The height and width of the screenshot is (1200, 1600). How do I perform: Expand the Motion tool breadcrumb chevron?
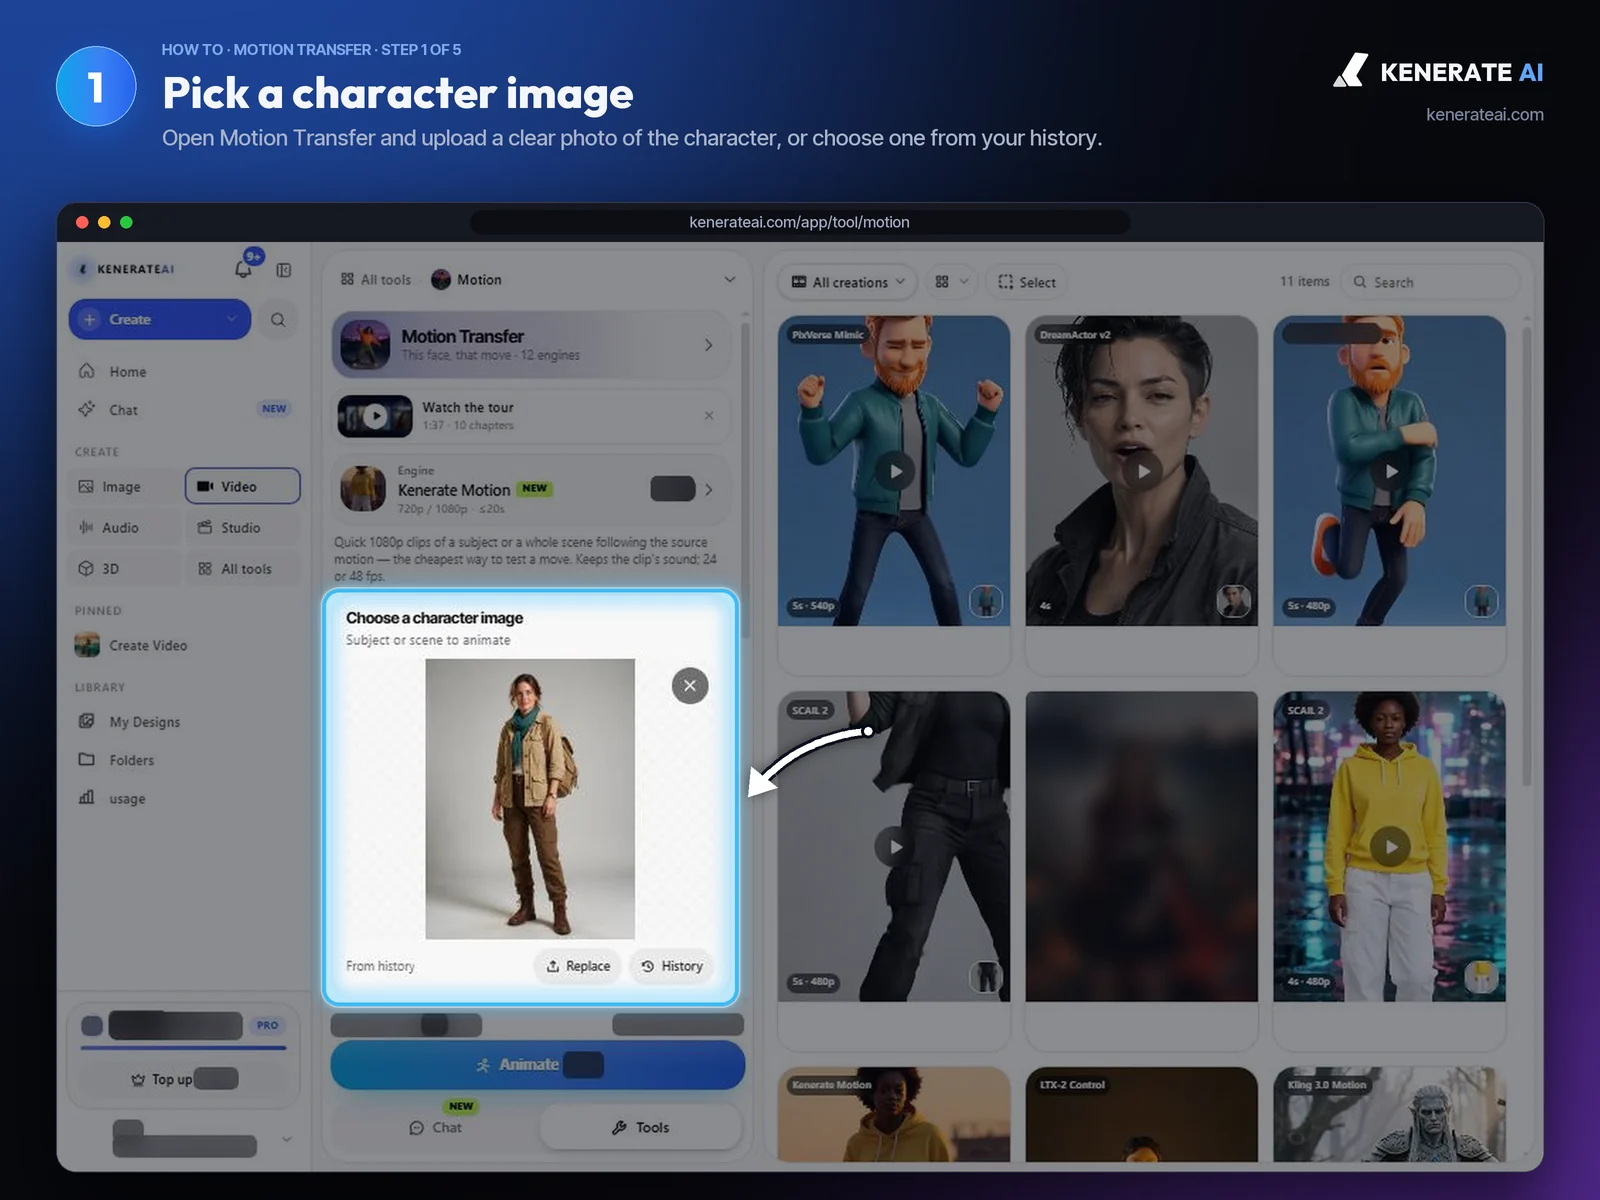(x=730, y=279)
